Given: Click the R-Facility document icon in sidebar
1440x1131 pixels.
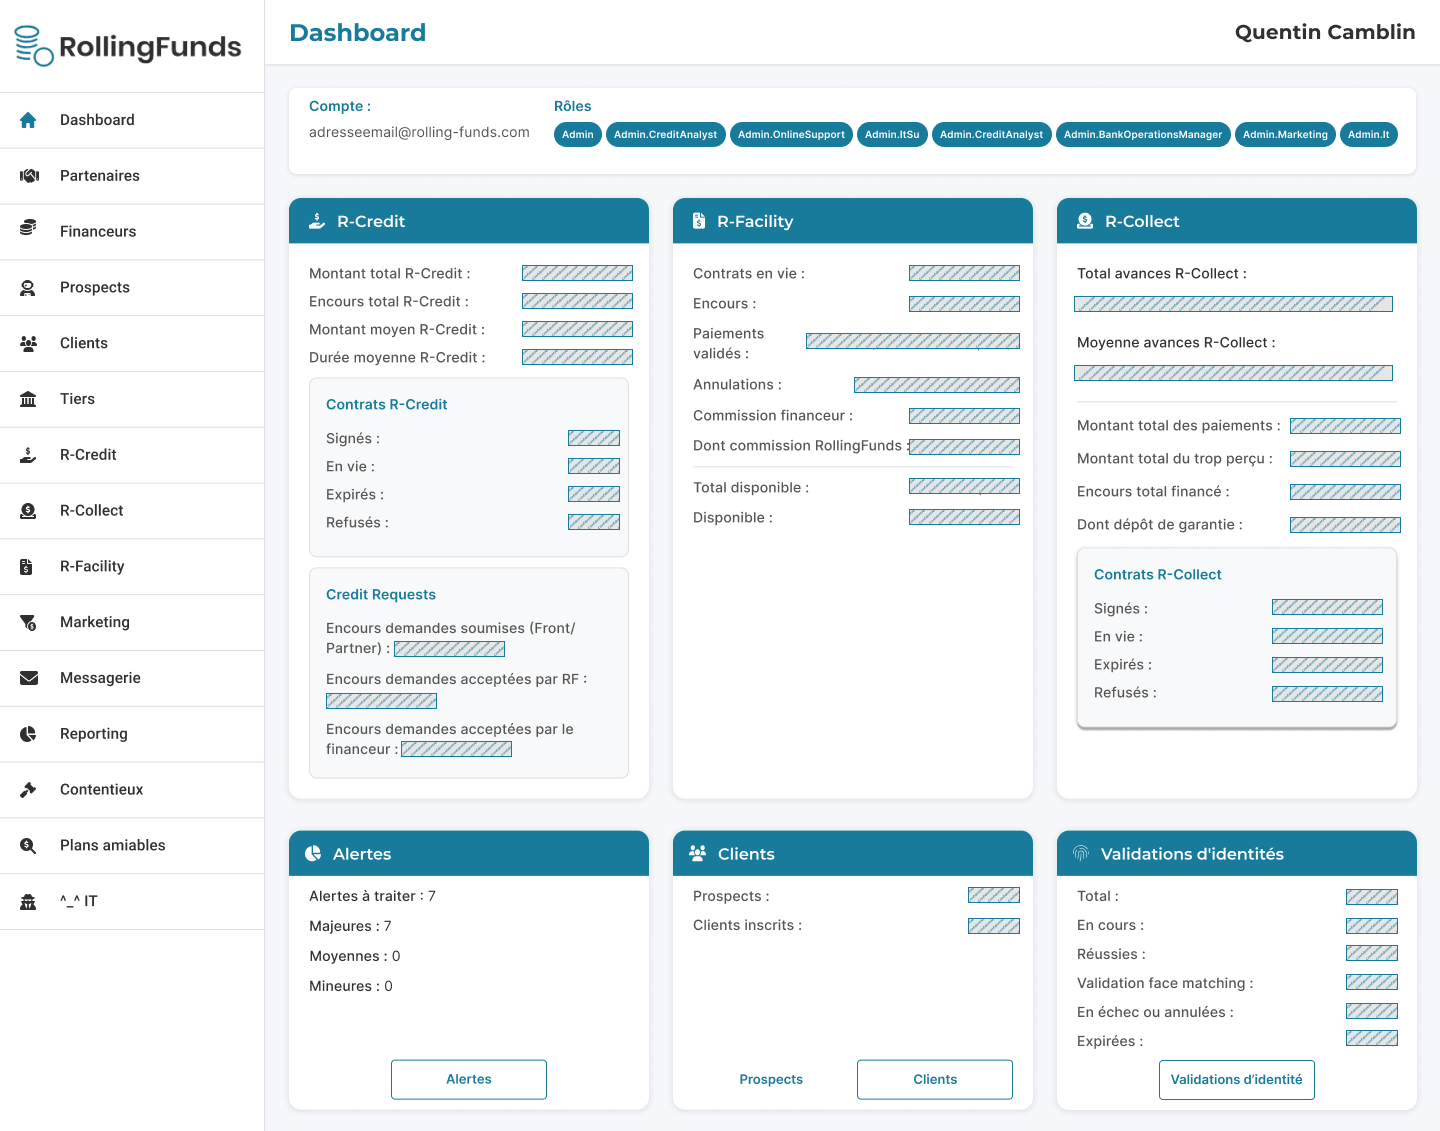Looking at the screenshot, I should pyautogui.click(x=26, y=567).
